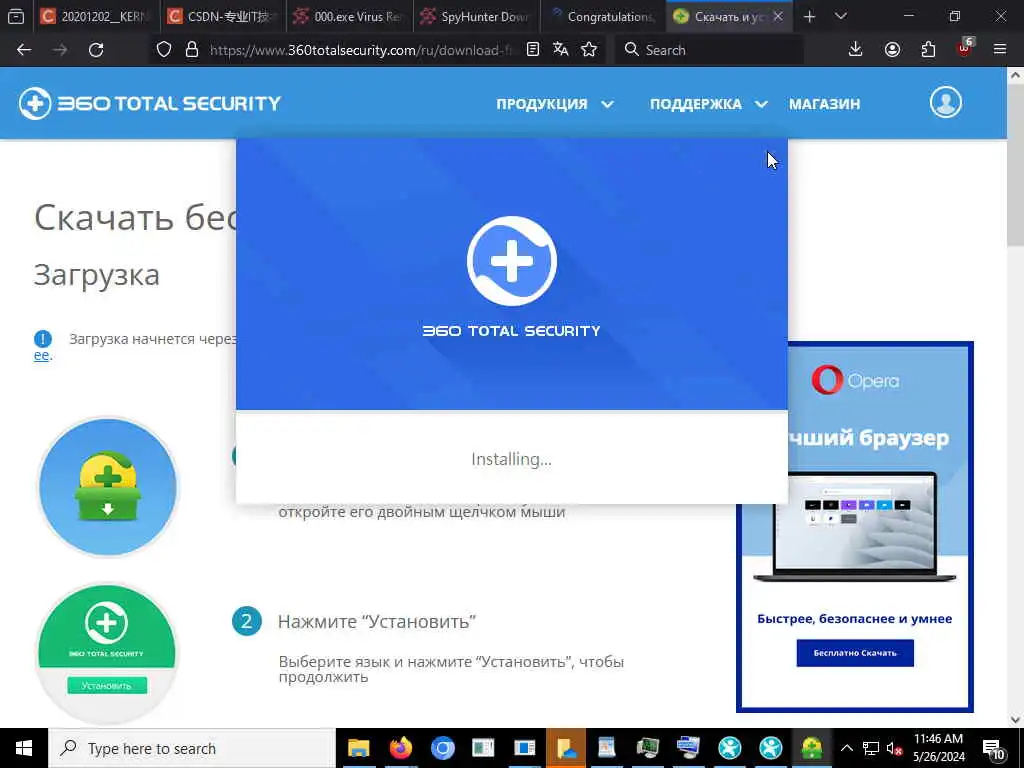Click the Opera logo in the ad
The width and height of the screenshot is (1024, 768).
[x=855, y=380]
